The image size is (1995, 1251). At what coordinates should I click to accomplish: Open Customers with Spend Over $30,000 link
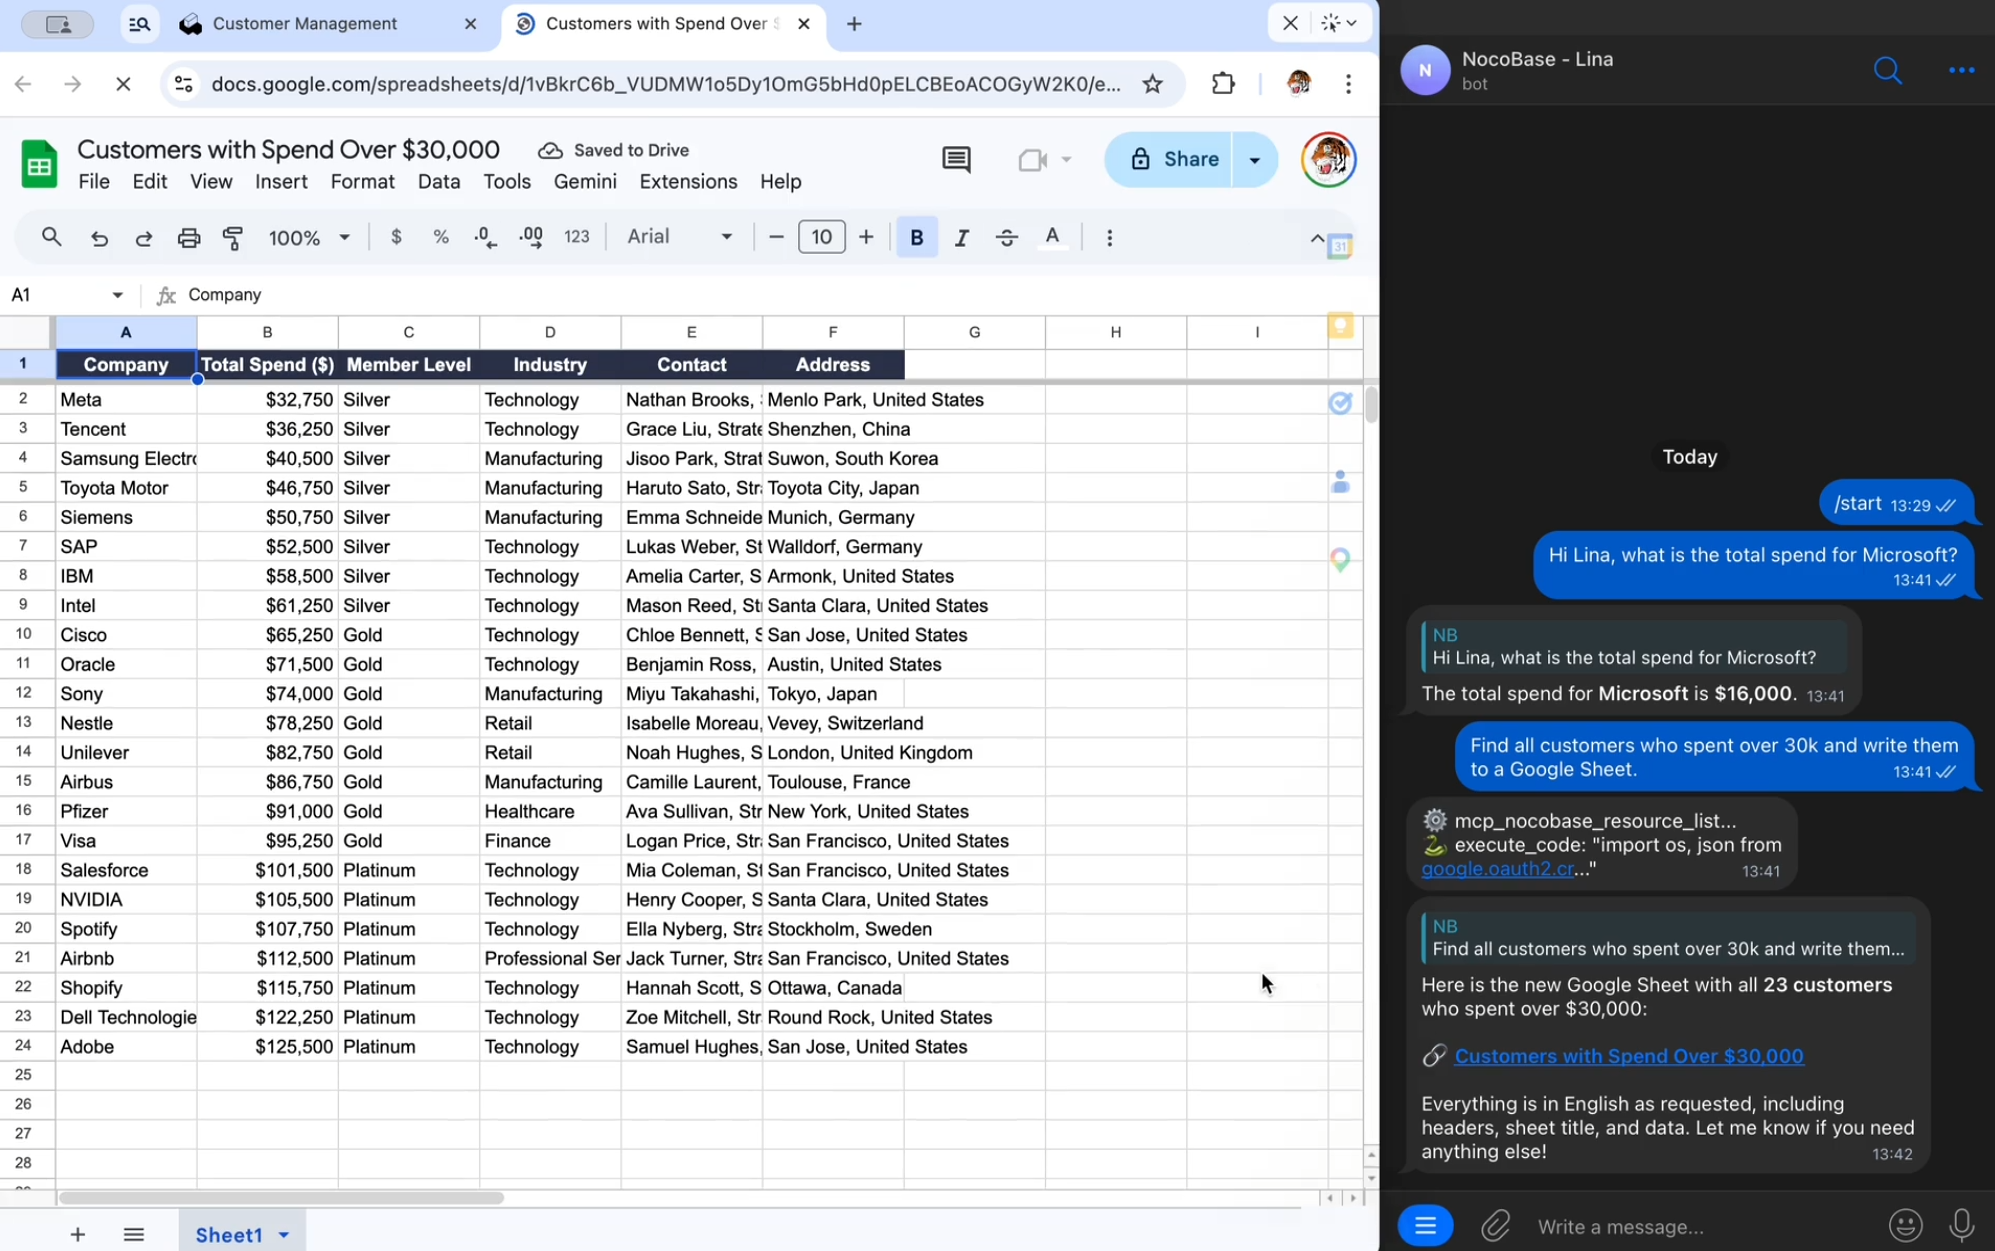pos(1629,1056)
